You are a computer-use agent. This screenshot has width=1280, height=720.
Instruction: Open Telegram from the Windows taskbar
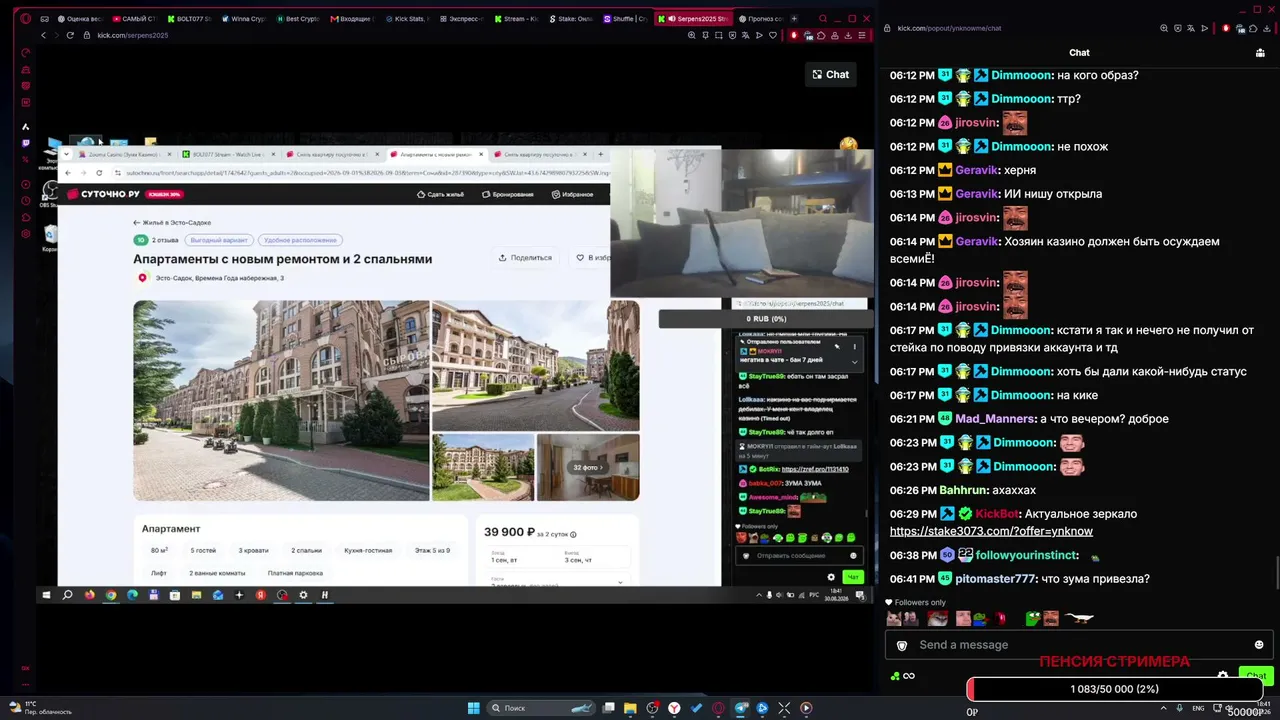point(740,708)
